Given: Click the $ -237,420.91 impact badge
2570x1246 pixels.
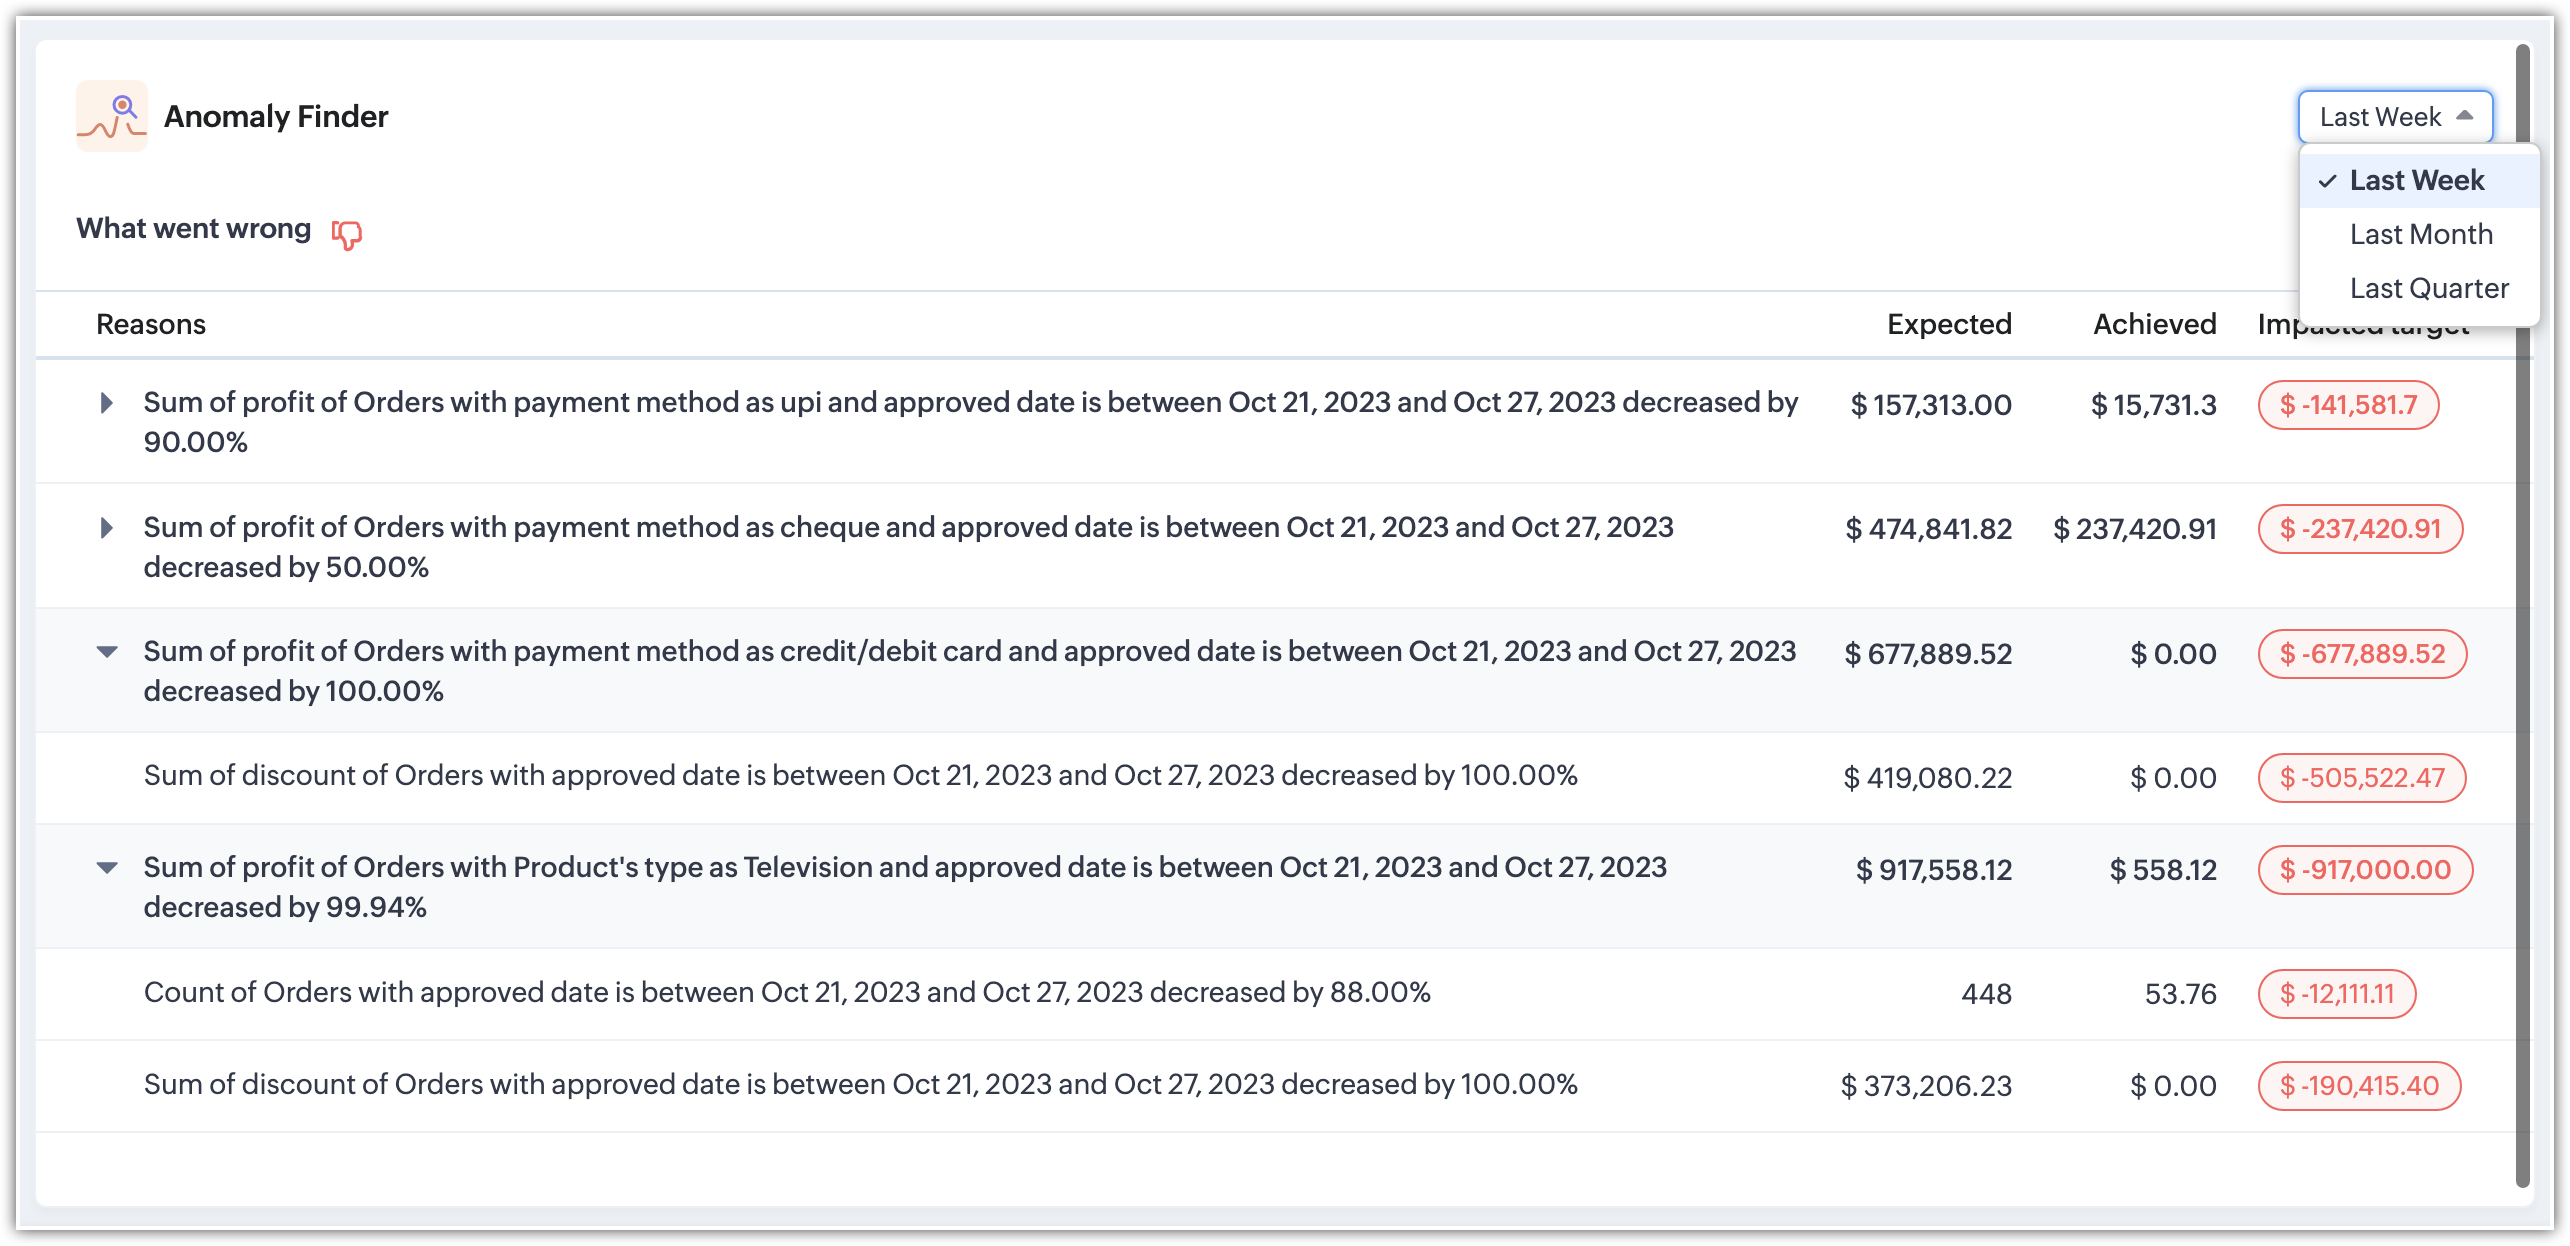Looking at the screenshot, I should click(x=2360, y=529).
